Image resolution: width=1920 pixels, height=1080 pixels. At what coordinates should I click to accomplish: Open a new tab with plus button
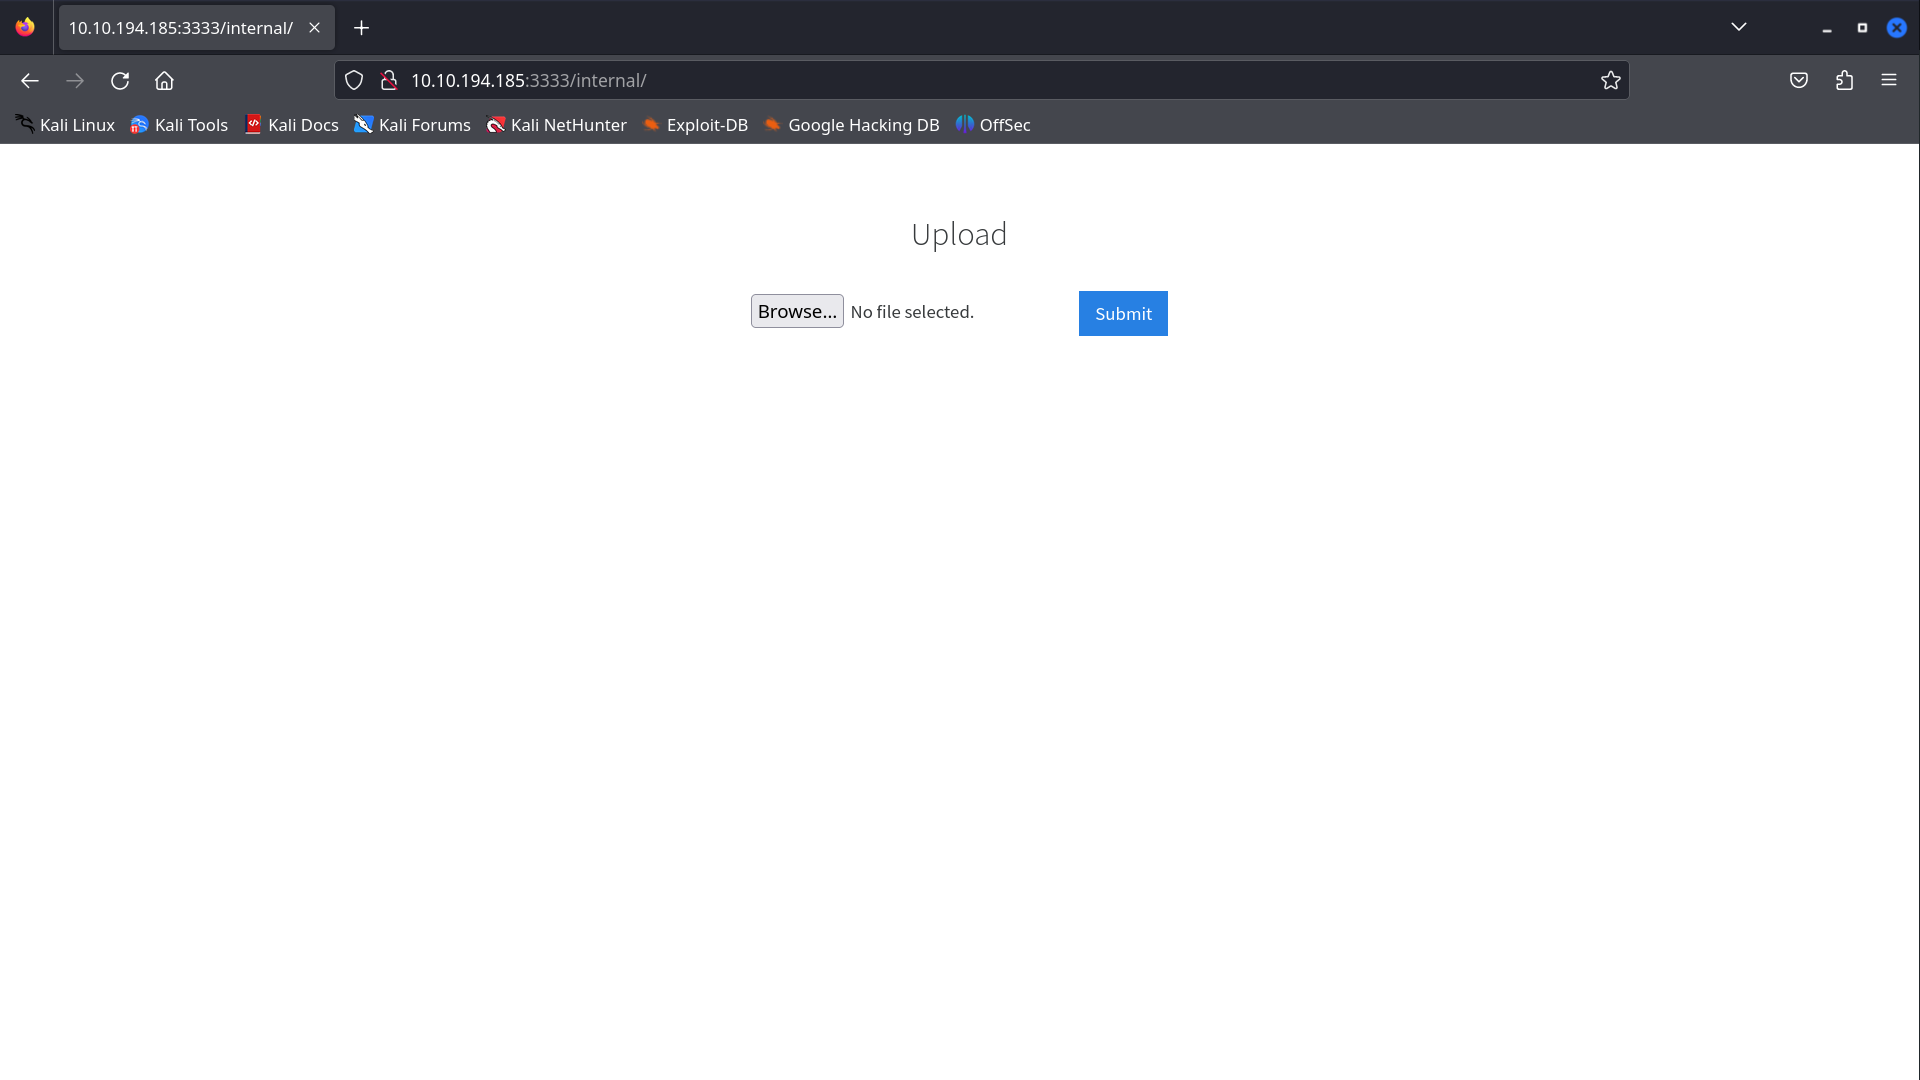click(362, 28)
